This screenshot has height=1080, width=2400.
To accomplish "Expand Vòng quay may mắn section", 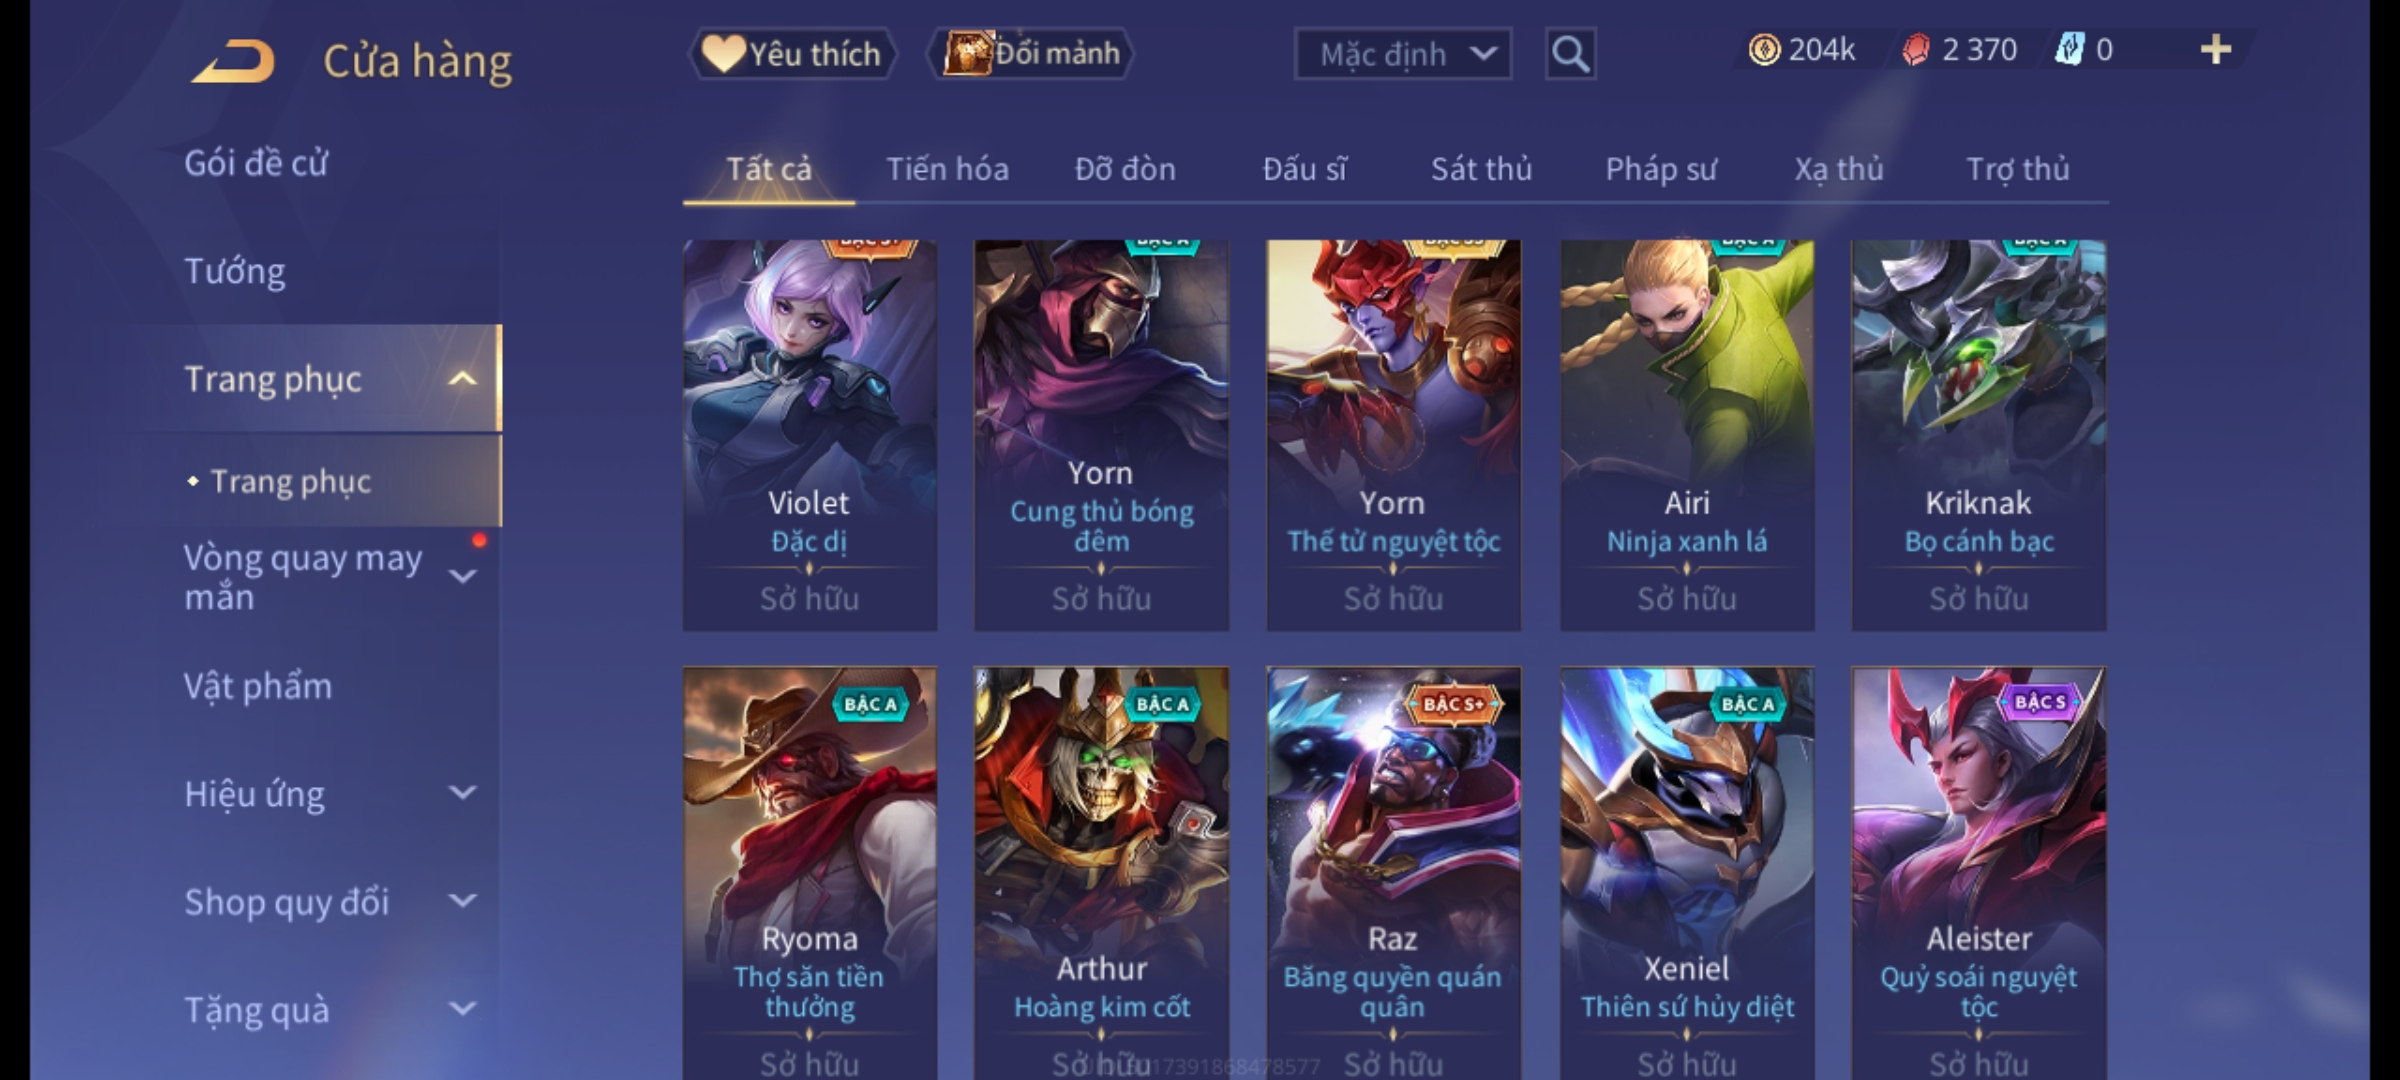I will 462,576.
